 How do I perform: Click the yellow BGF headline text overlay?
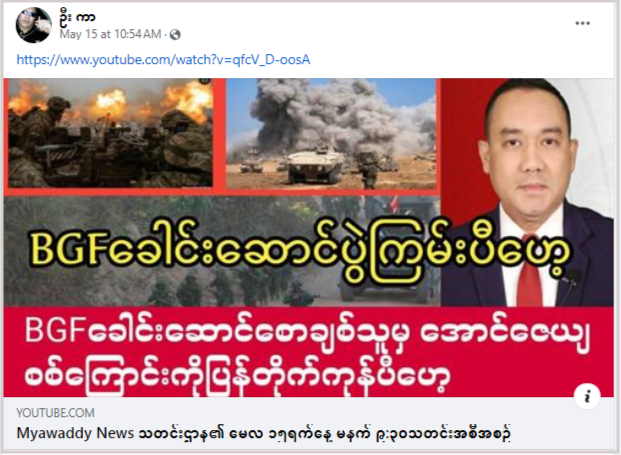301,252
